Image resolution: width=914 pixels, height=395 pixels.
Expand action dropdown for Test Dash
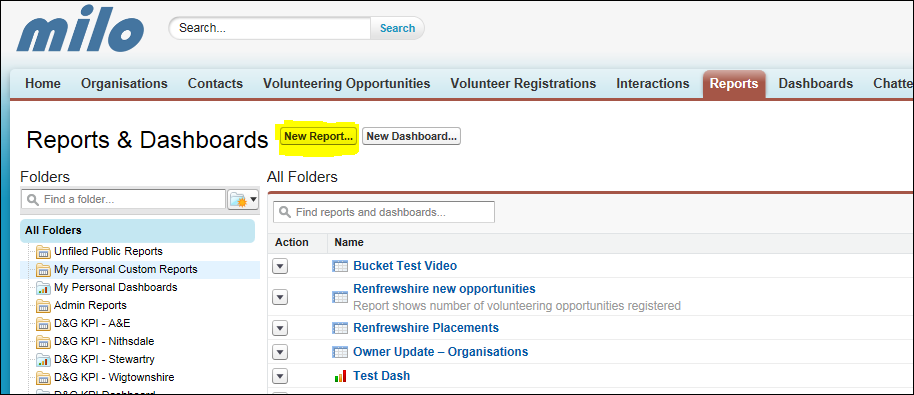280,376
